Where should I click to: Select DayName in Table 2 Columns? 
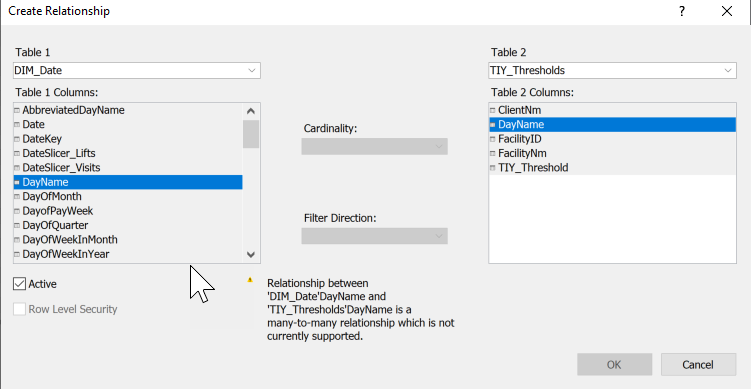612,125
